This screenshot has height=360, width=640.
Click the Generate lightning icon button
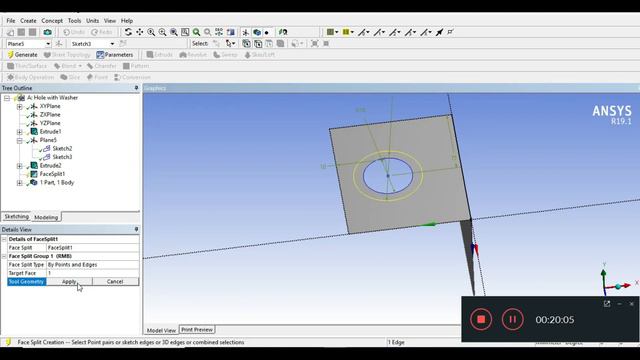click(x=22, y=55)
